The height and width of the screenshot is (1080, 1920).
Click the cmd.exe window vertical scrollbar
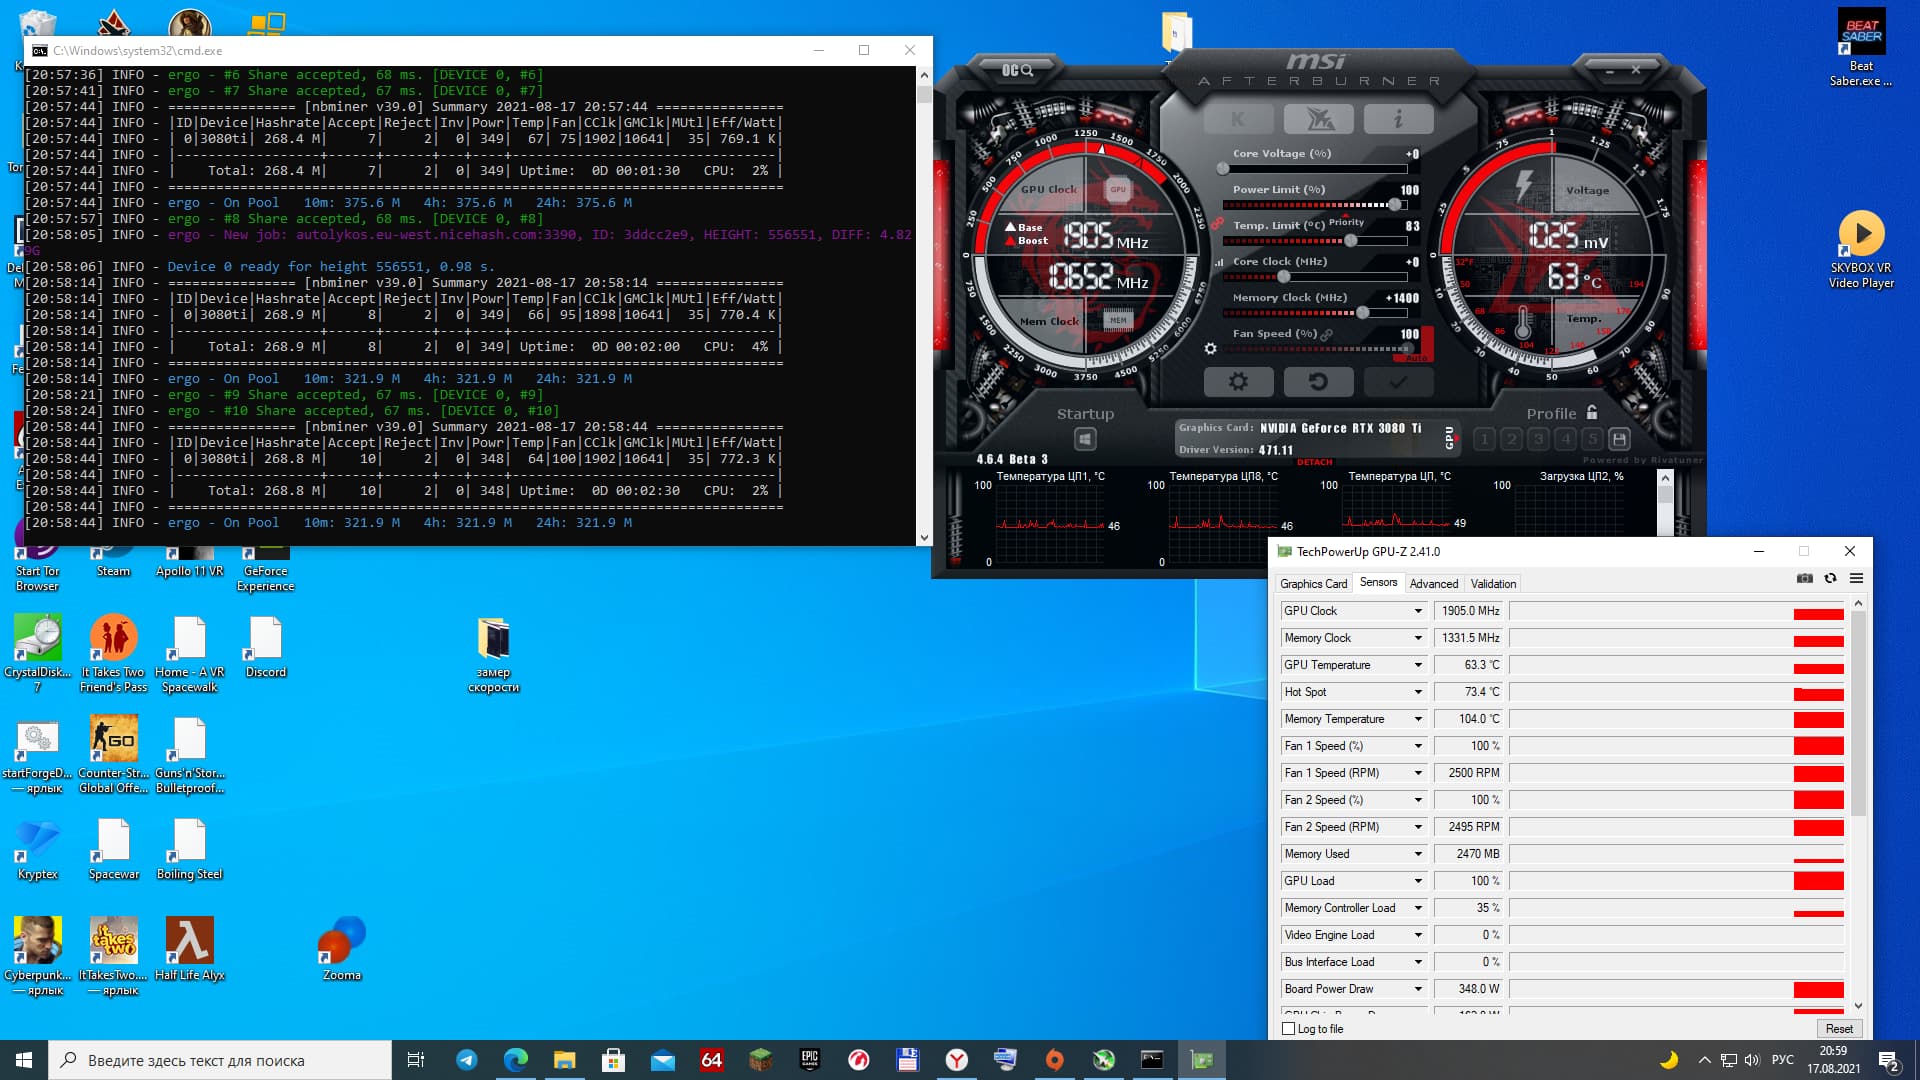point(923,306)
